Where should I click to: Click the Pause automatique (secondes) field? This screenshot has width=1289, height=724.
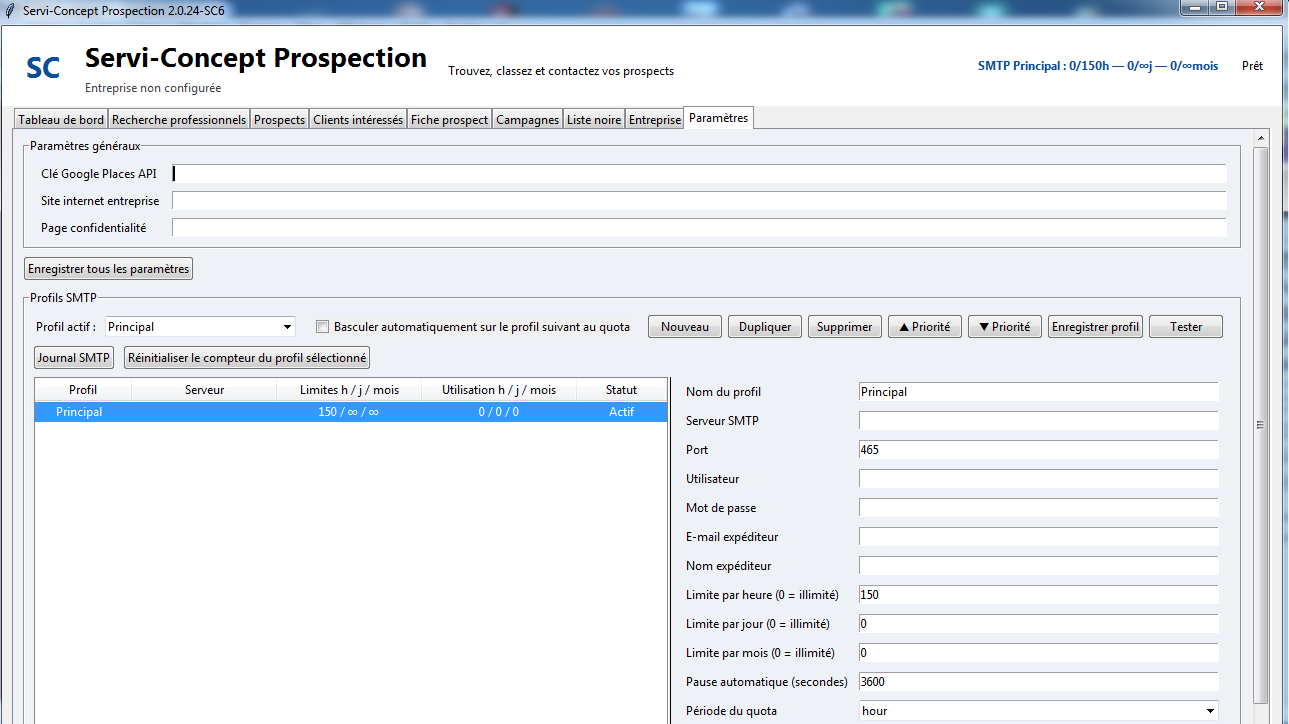coord(1038,682)
